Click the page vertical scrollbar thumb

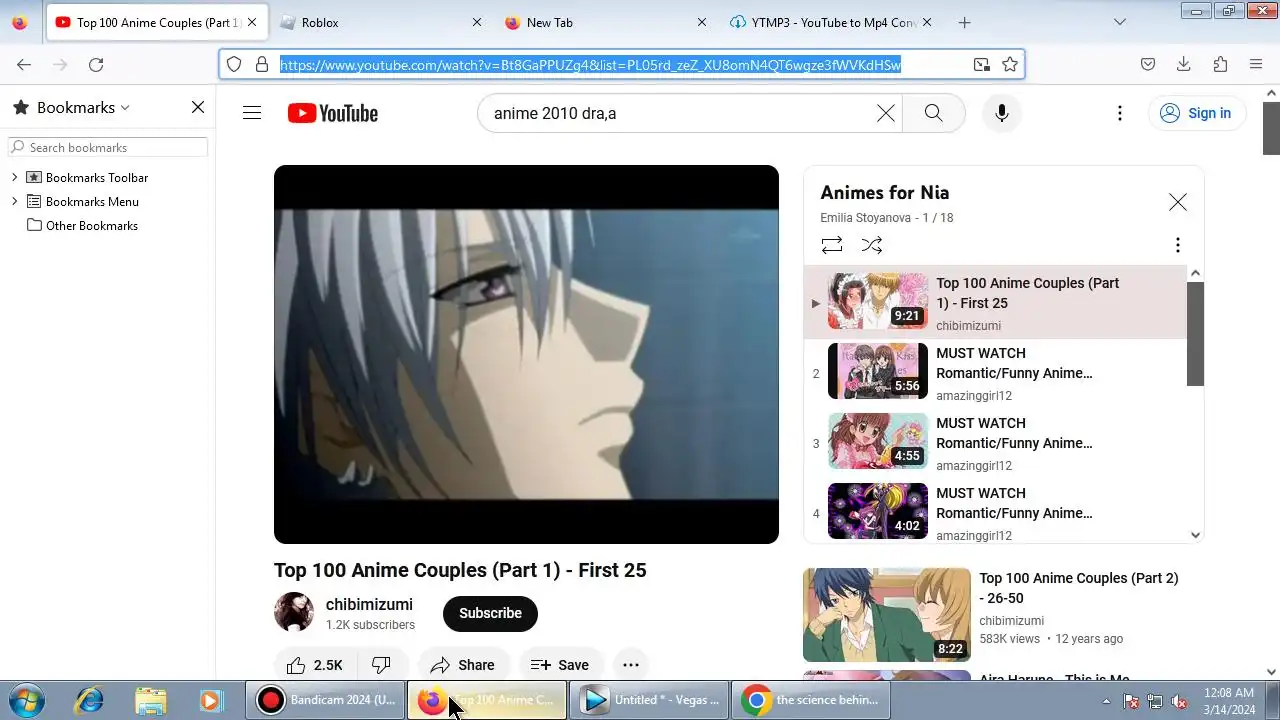click(1271, 128)
